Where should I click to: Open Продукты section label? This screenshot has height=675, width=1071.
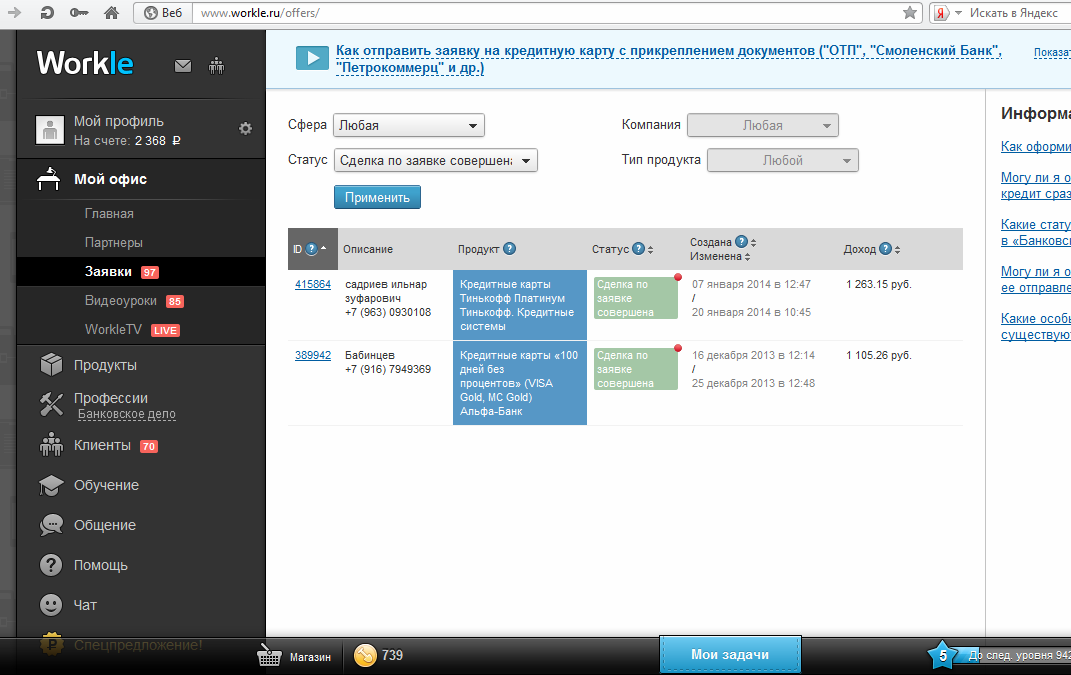coord(105,365)
